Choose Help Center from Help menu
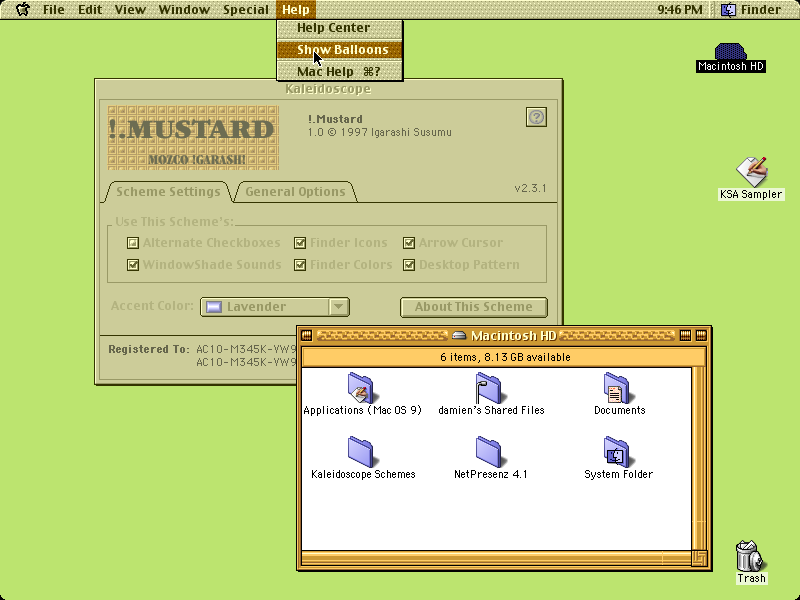 pyautogui.click(x=340, y=28)
